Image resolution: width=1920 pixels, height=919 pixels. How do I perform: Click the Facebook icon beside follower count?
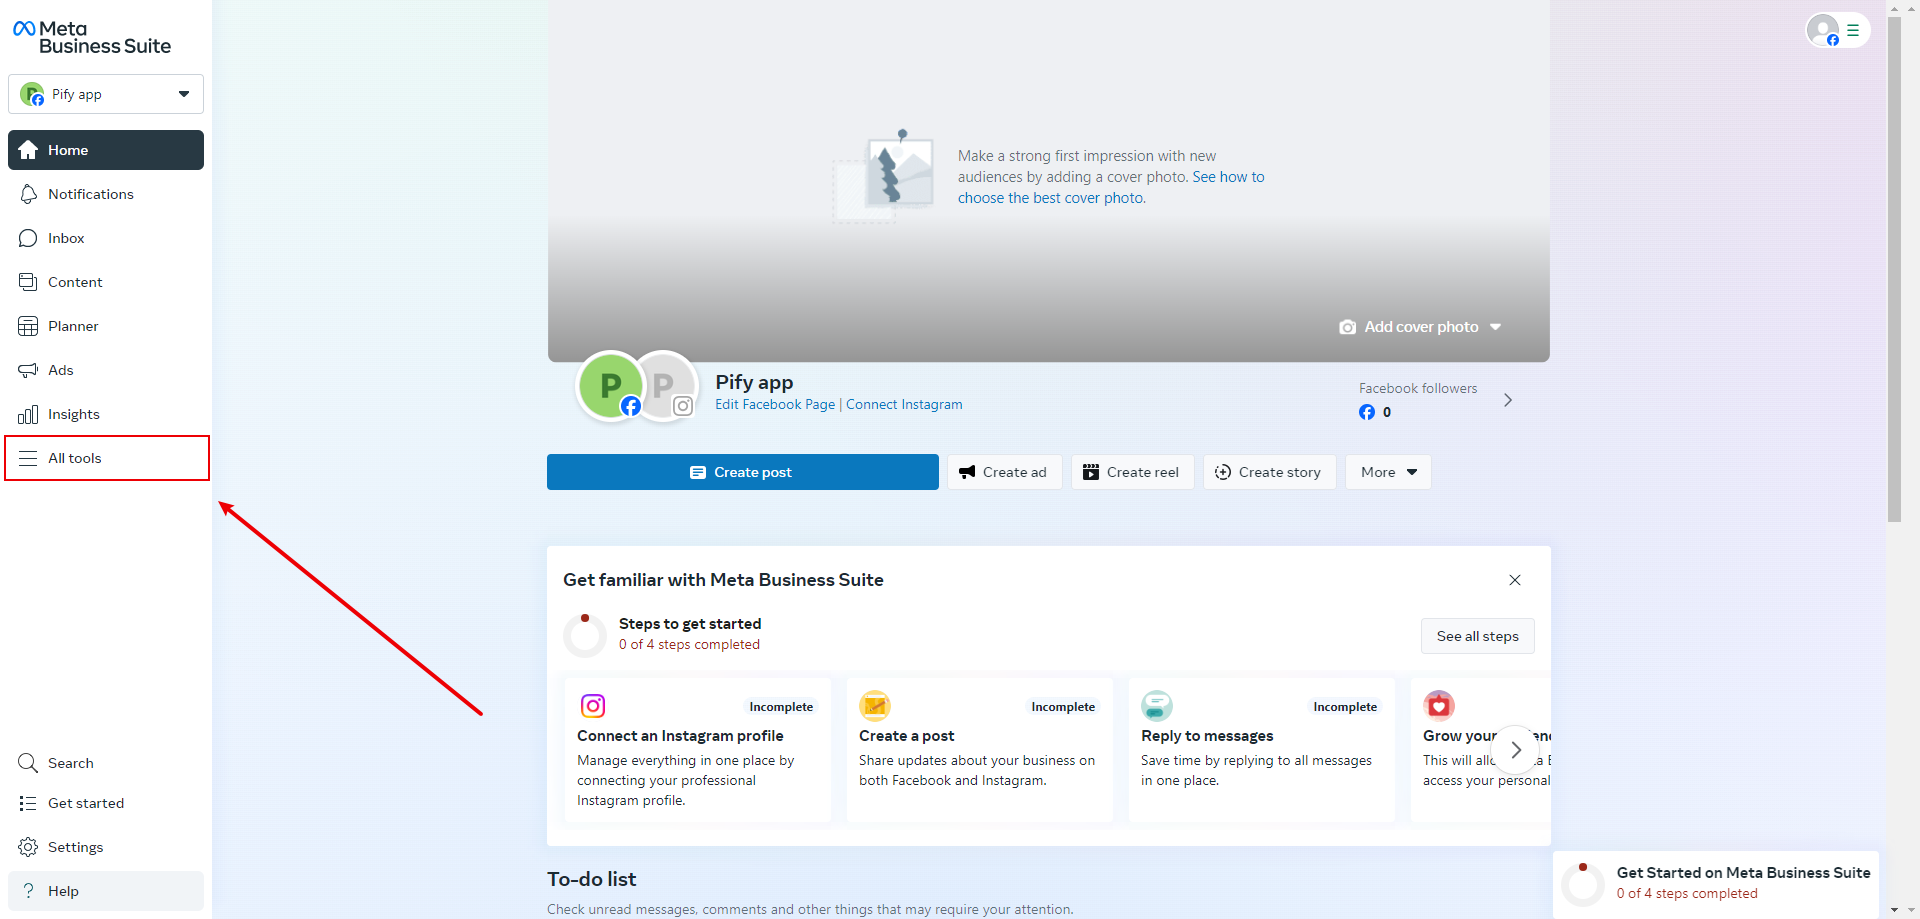pos(1367,412)
